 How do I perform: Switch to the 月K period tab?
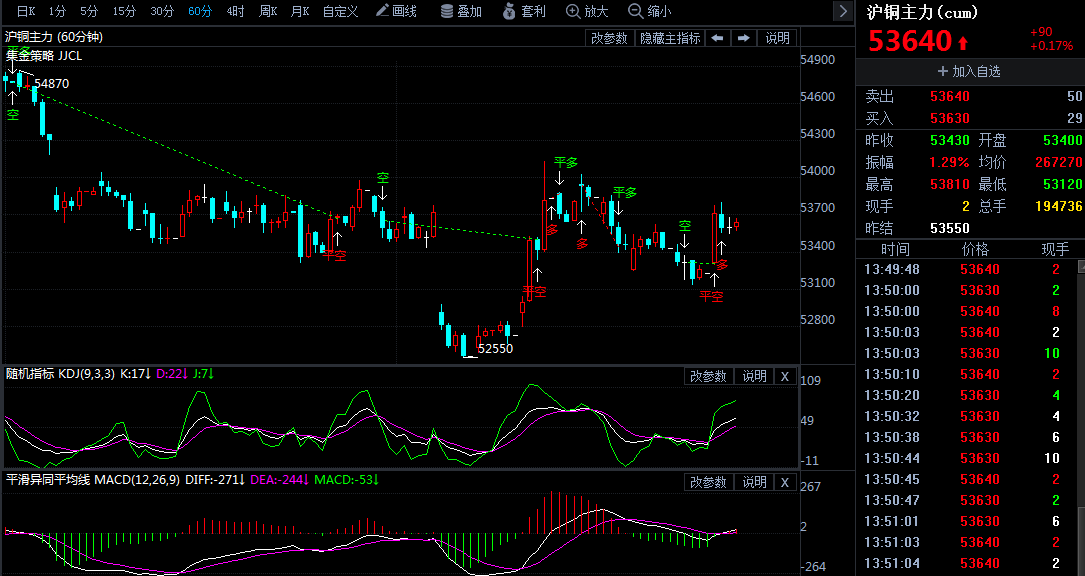click(x=300, y=11)
